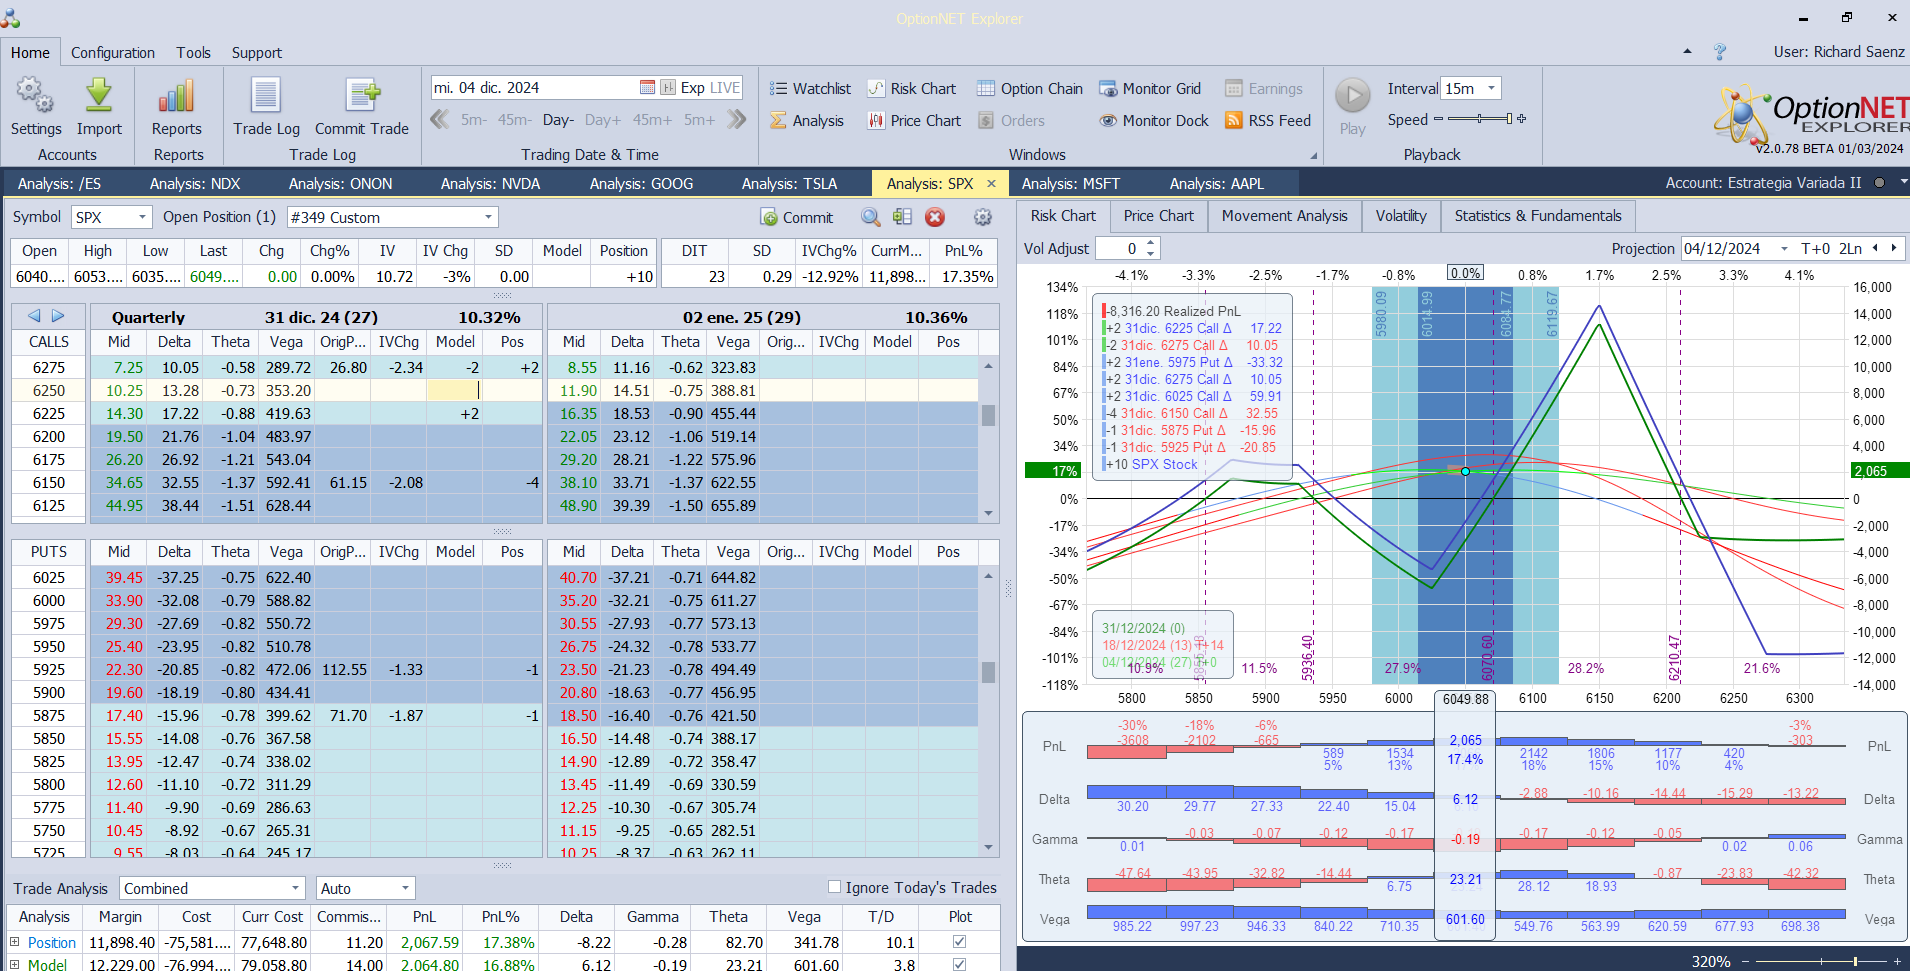
Task: Toggle the Plot checkbox for Position row
Action: pos(960,942)
